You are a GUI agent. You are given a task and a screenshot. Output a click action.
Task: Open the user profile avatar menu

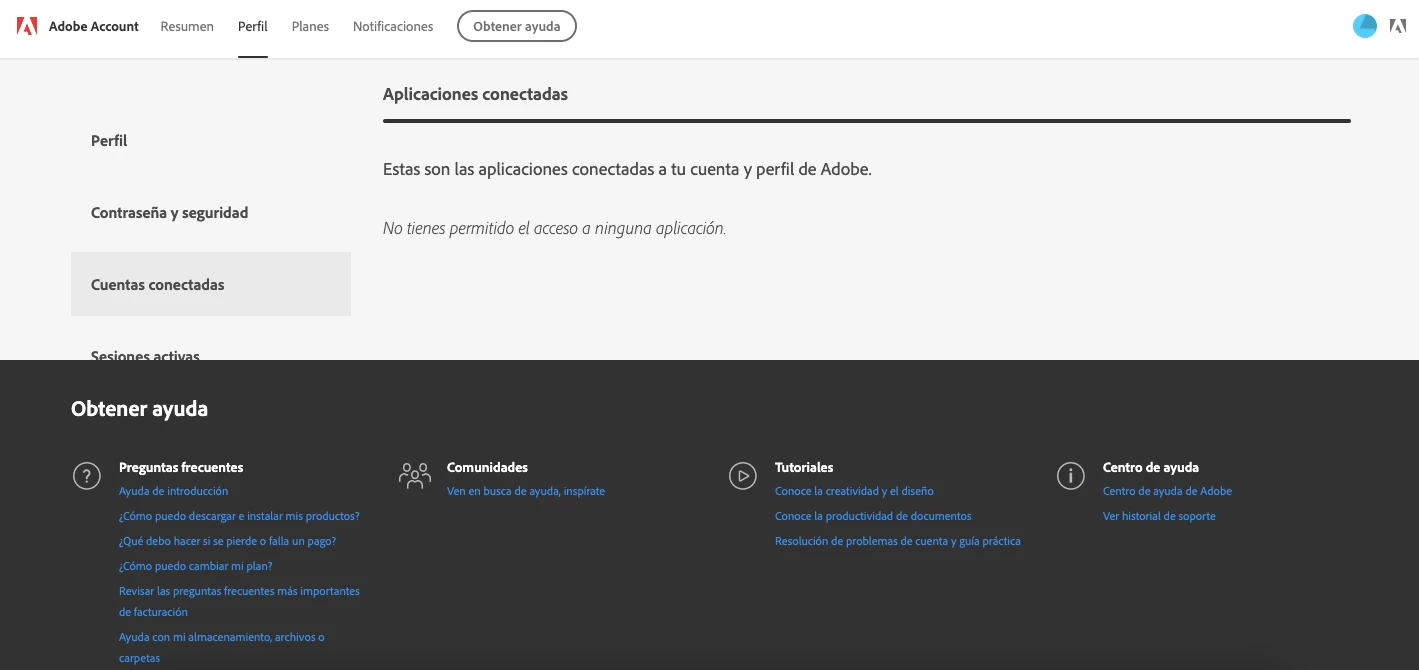pyautogui.click(x=1364, y=26)
